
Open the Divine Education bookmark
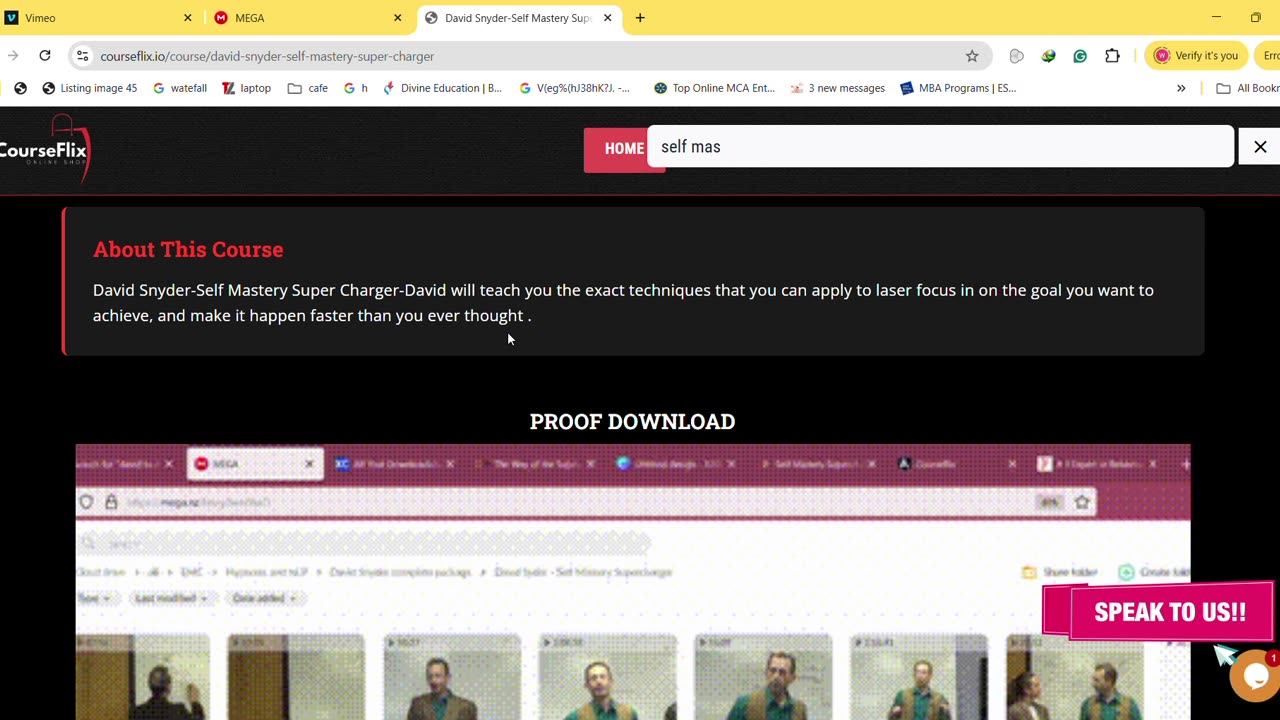(x=442, y=88)
